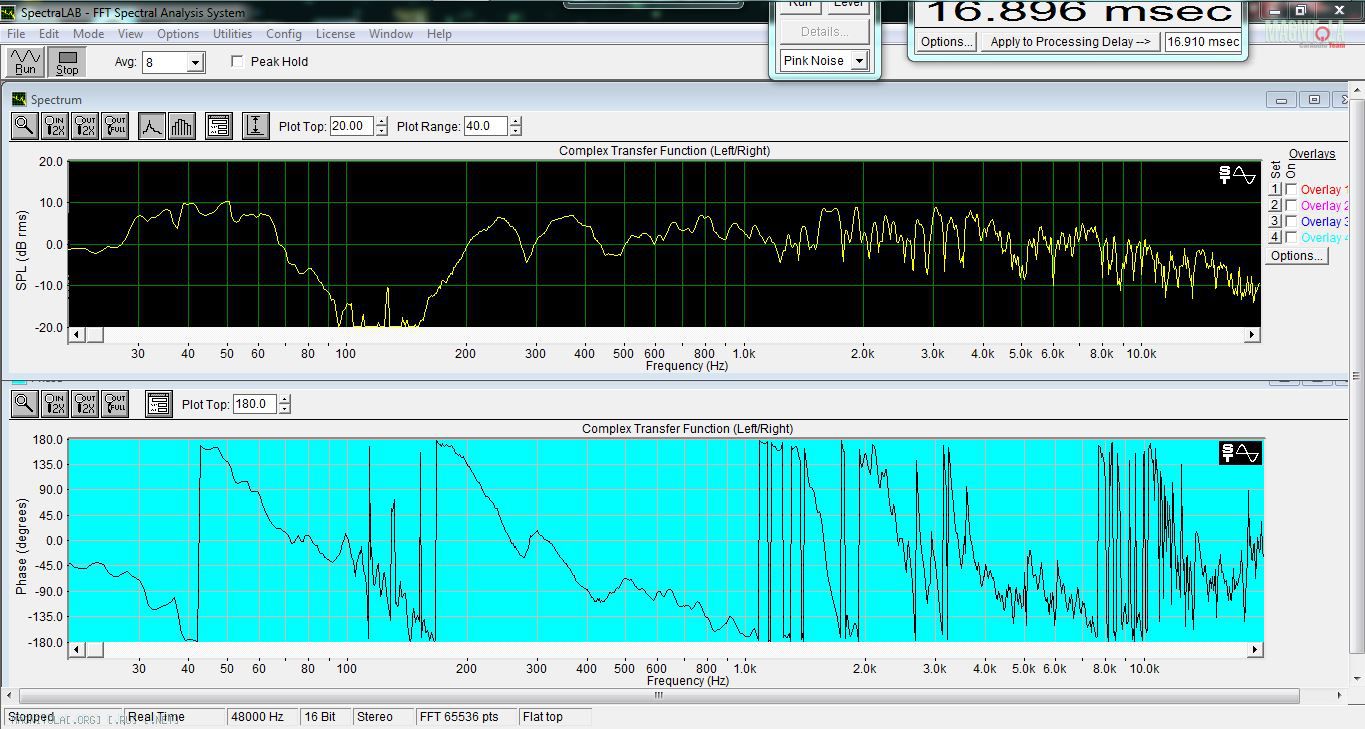Click Phase zoom out full icon
Viewport: 1365px width, 729px height.
click(115, 404)
